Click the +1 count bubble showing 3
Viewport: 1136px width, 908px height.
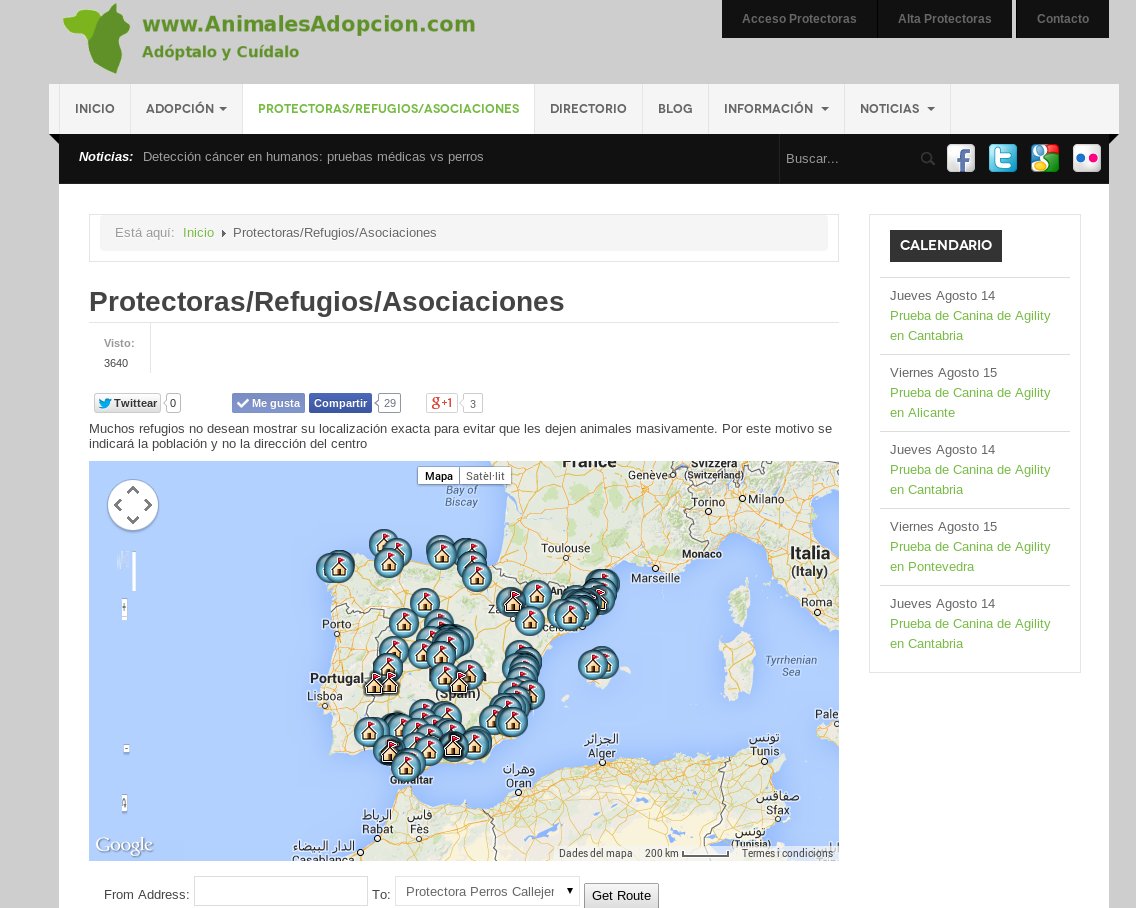[x=472, y=404]
